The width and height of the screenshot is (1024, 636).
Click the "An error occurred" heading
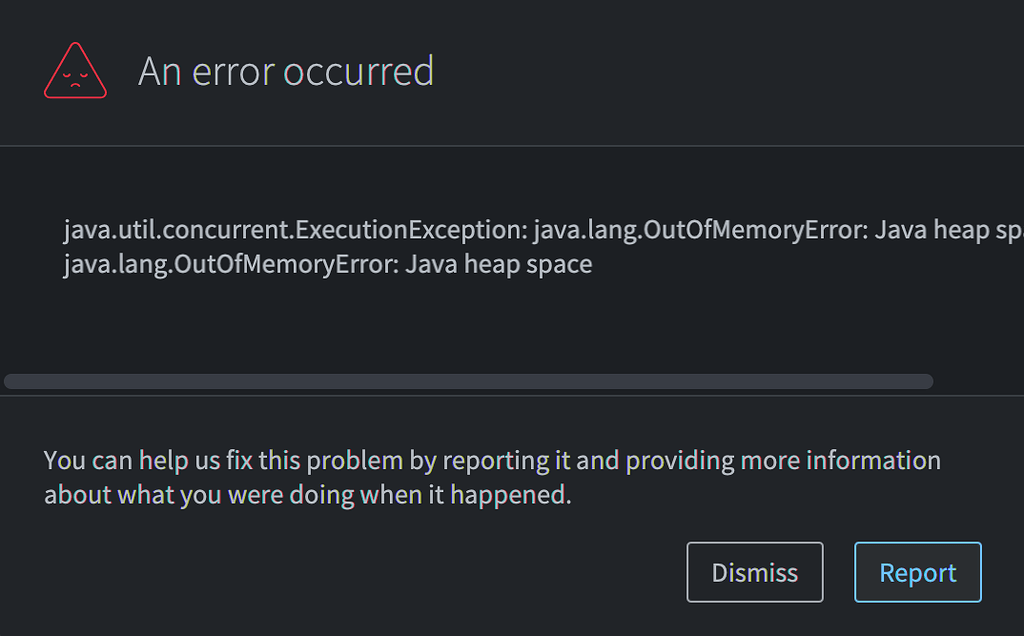286,71
